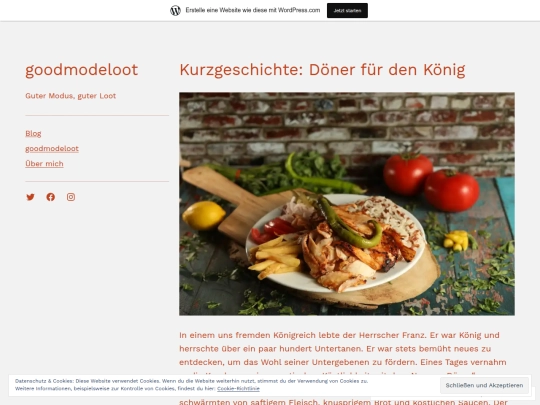
Task: Click the tagline 'Guter Modus, guter Loot'
Action: click(x=71, y=96)
